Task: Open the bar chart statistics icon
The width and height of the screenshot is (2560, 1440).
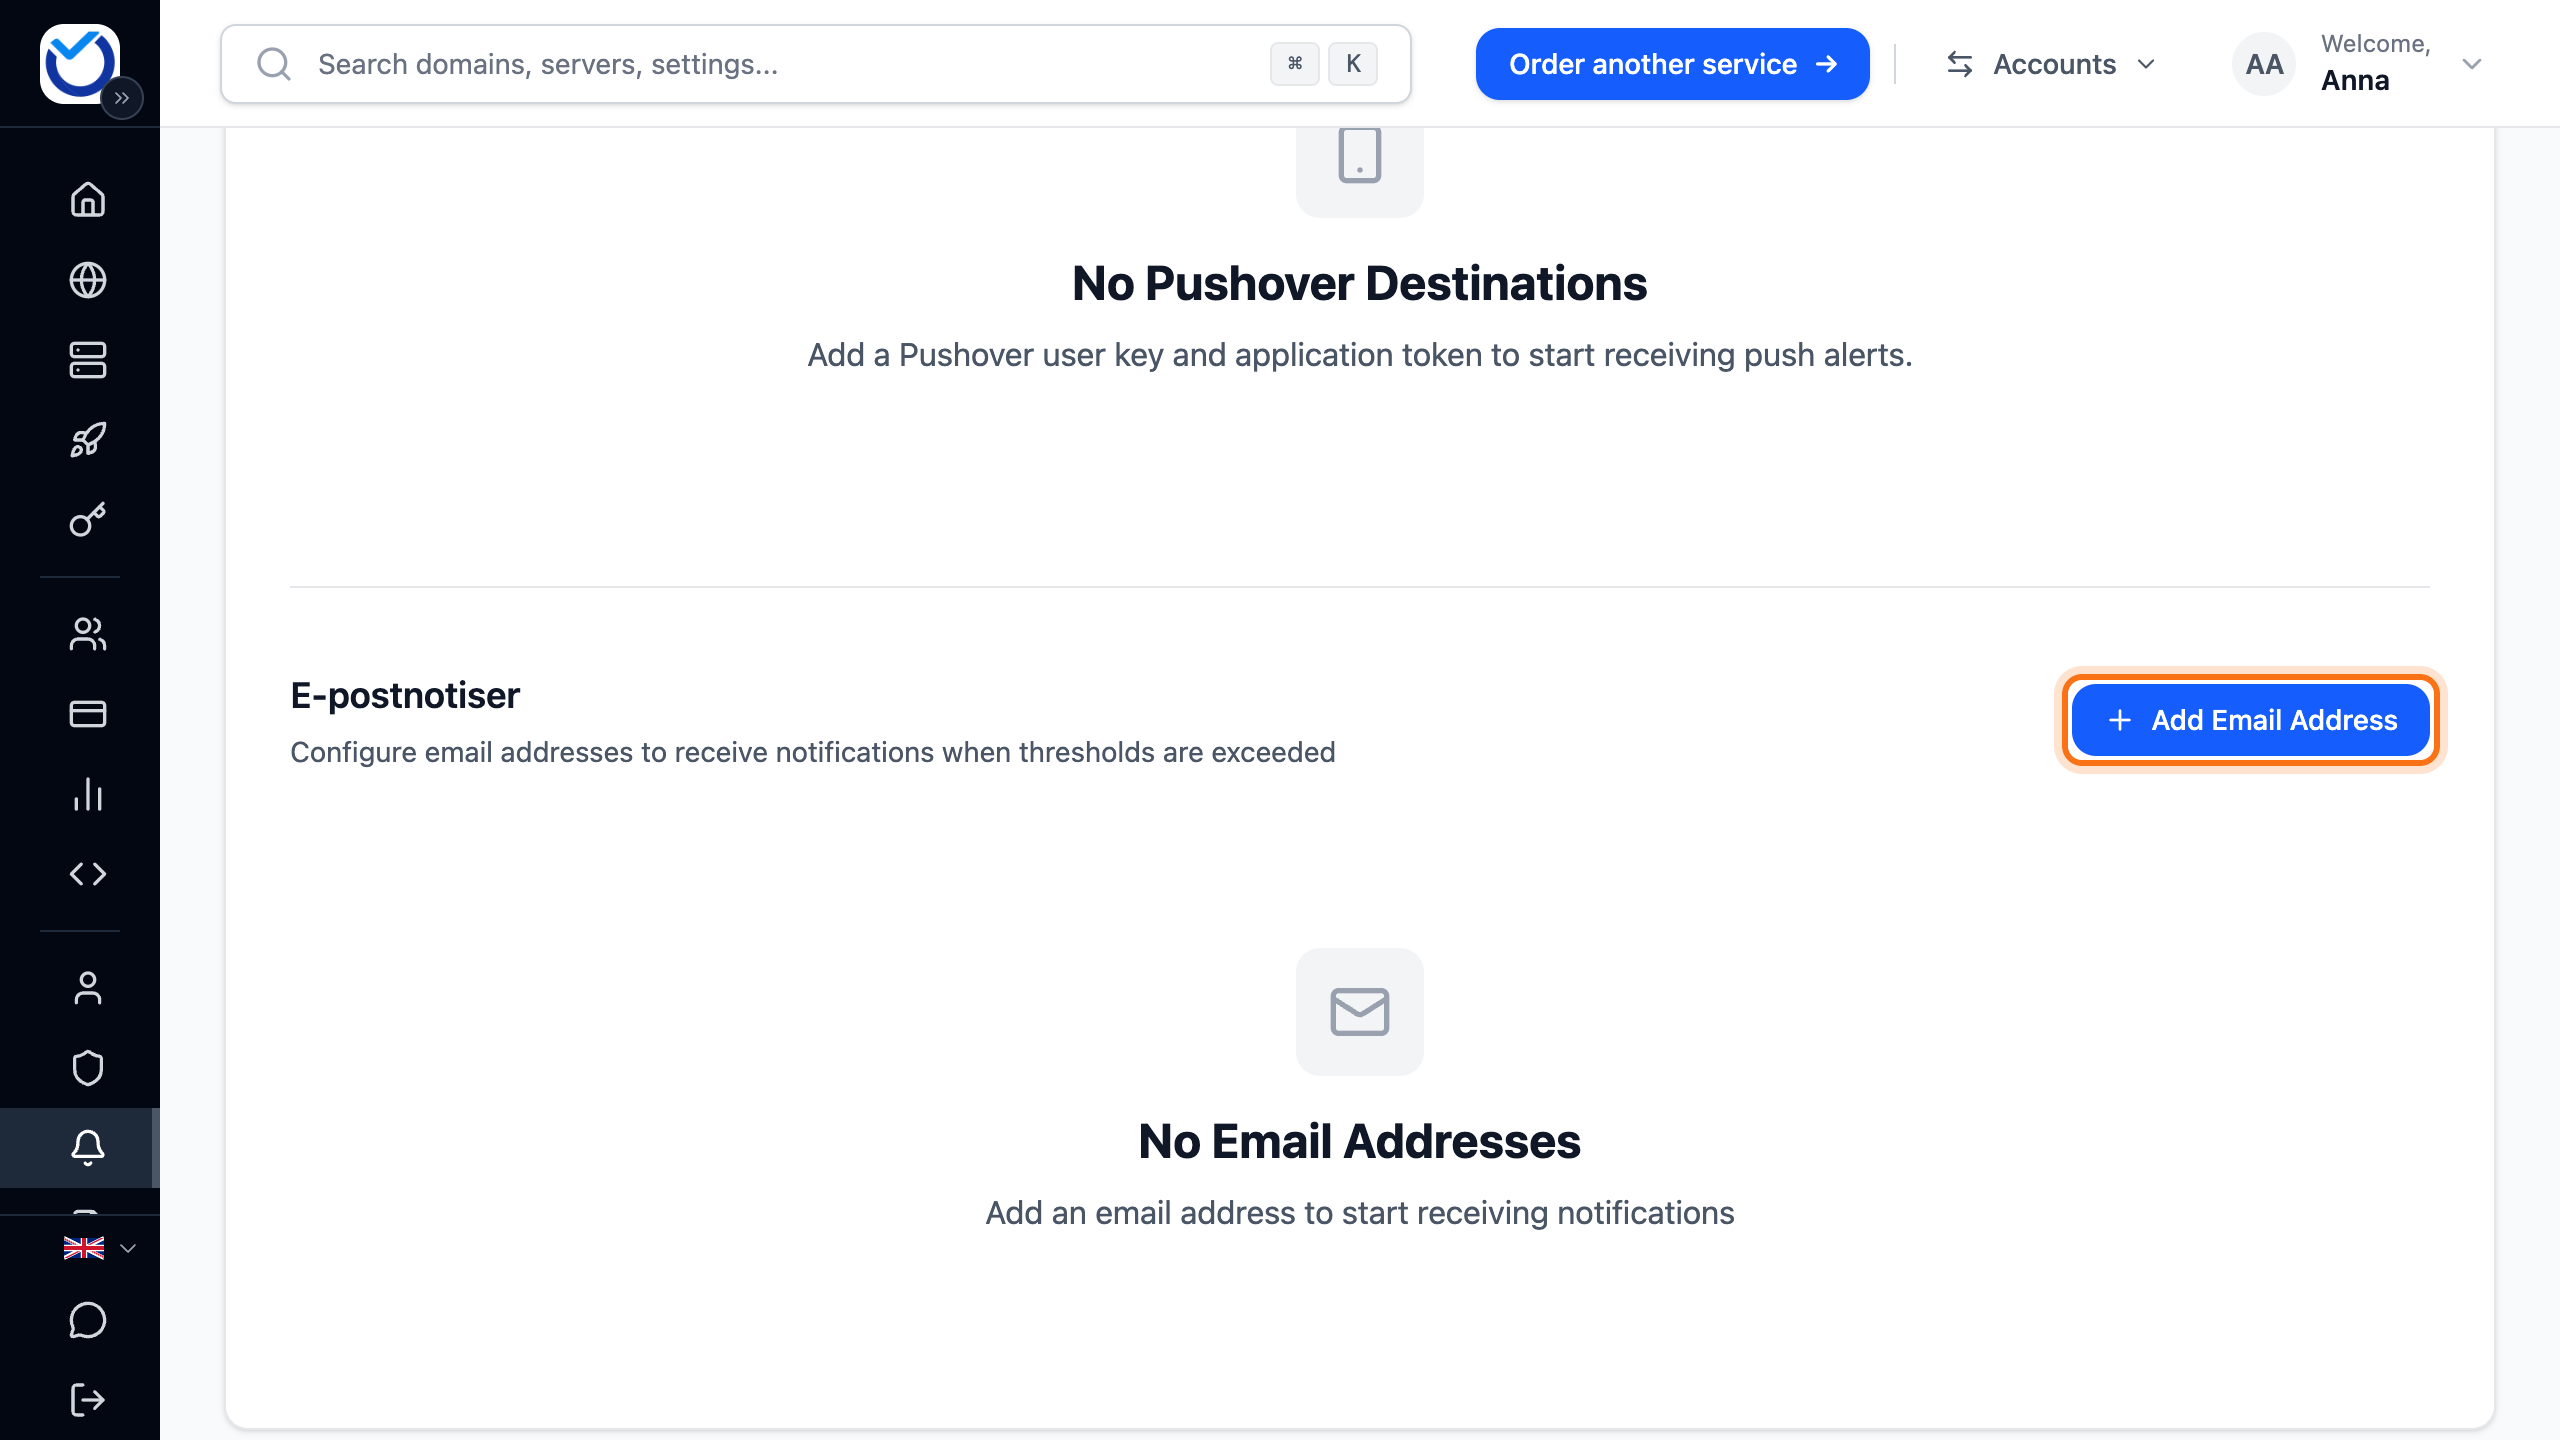Action: pyautogui.click(x=88, y=794)
